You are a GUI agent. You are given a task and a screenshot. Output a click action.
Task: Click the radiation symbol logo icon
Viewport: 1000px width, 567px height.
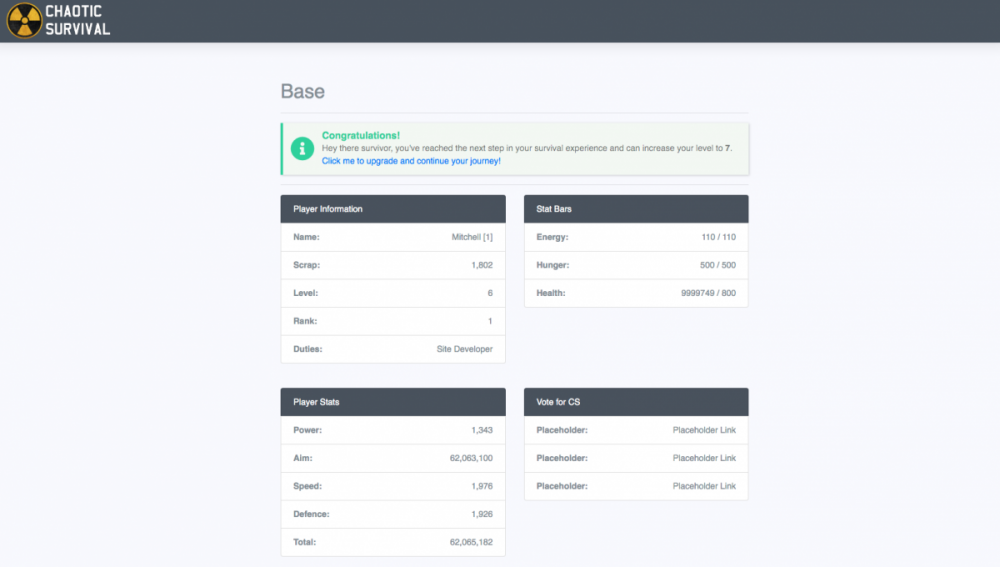click(23, 21)
